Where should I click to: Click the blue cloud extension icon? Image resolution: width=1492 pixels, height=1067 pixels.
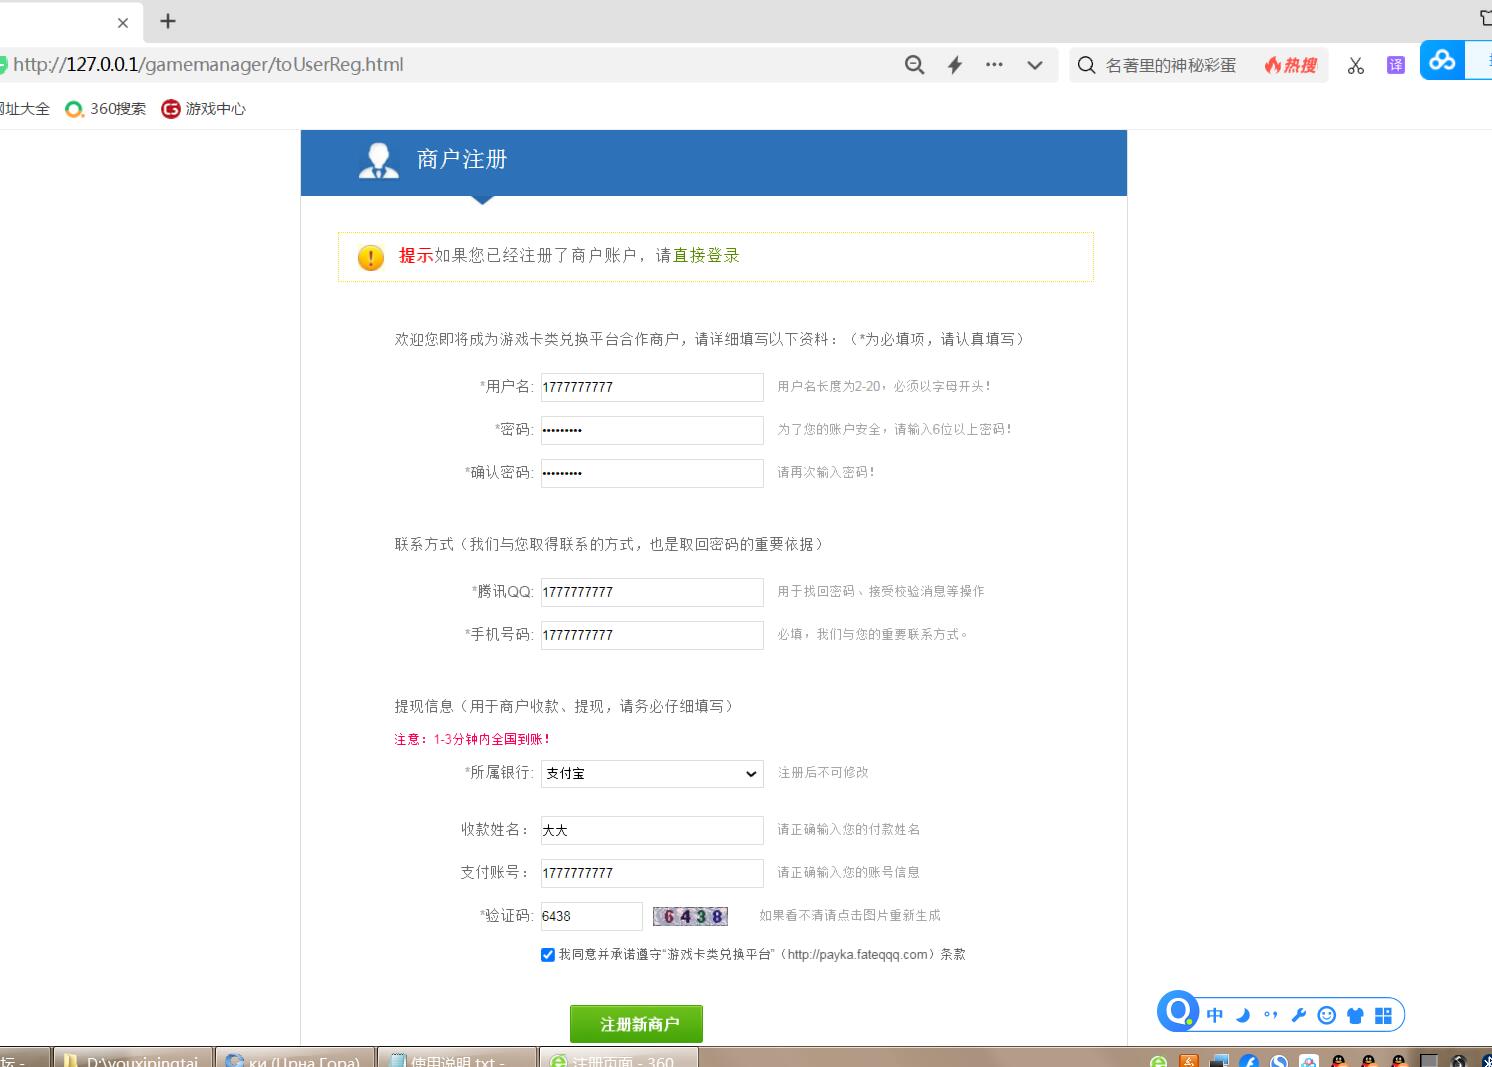pyautogui.click(x=1442, y=61)
